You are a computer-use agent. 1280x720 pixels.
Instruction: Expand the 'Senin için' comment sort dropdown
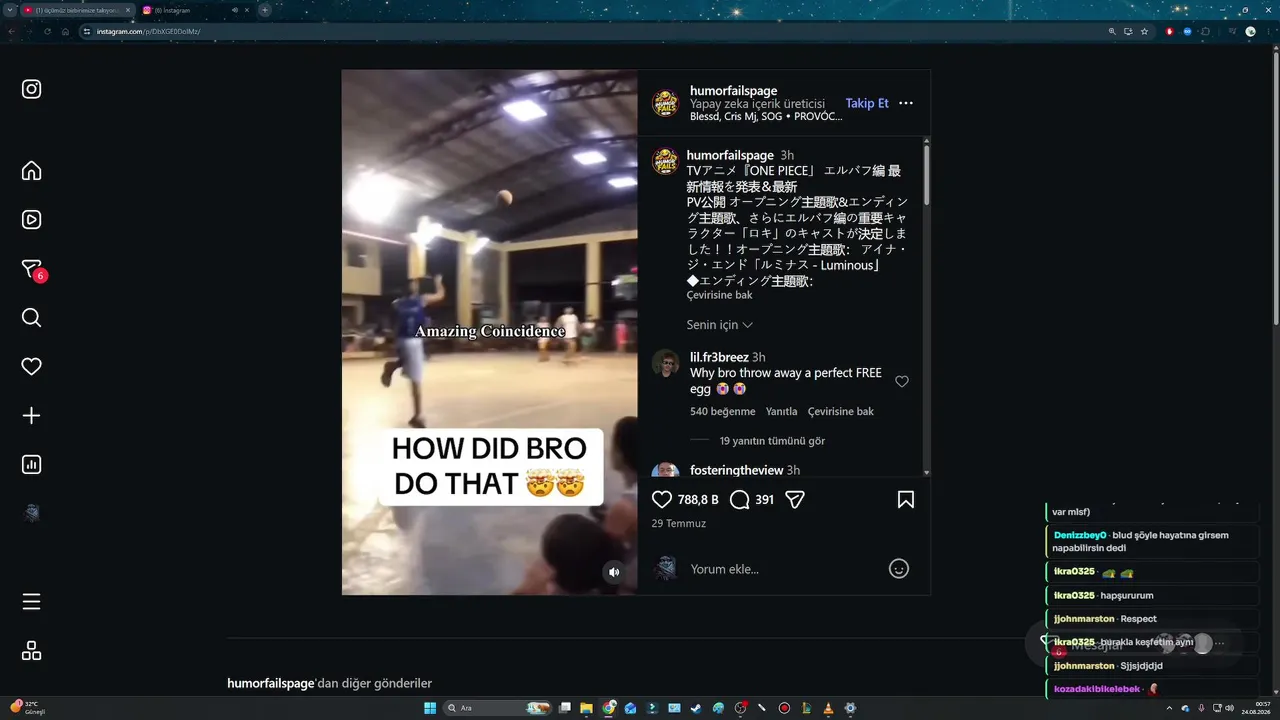[x=720, y=325]
